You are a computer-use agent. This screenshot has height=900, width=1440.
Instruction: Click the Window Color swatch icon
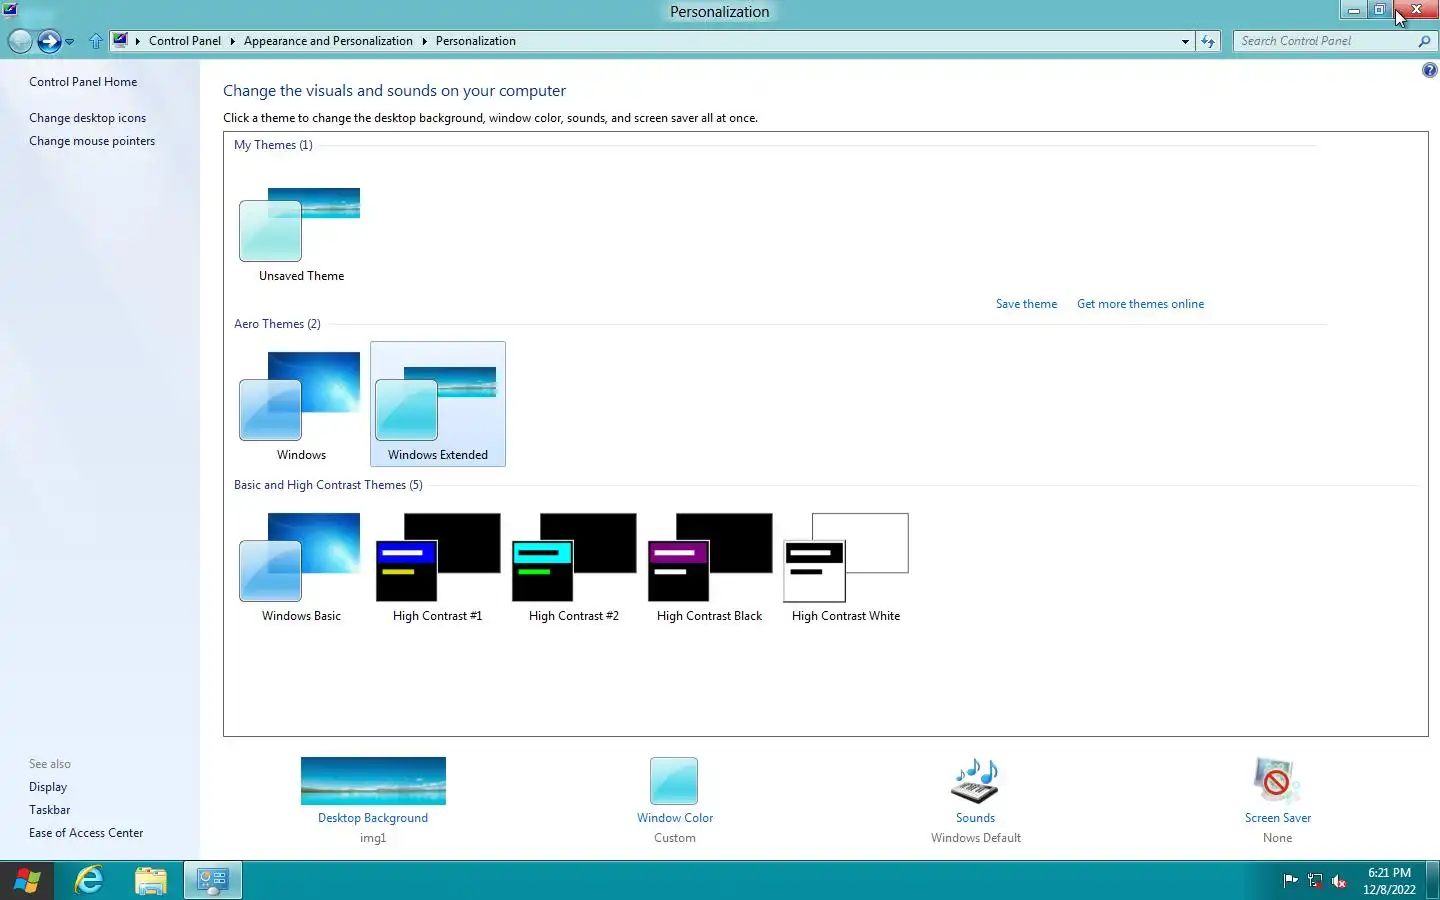(x=674, y=781)
